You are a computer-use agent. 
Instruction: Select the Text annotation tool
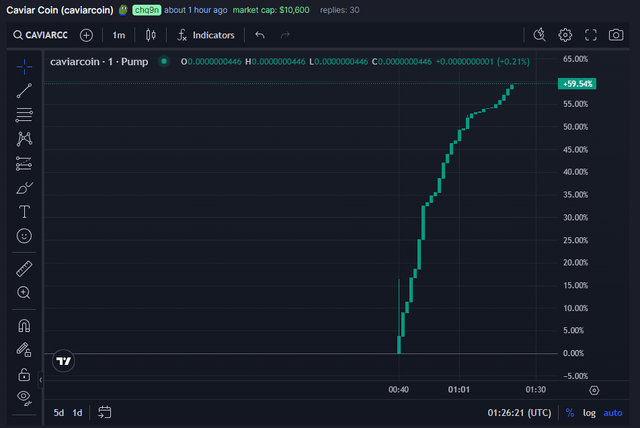click(24, 212)
